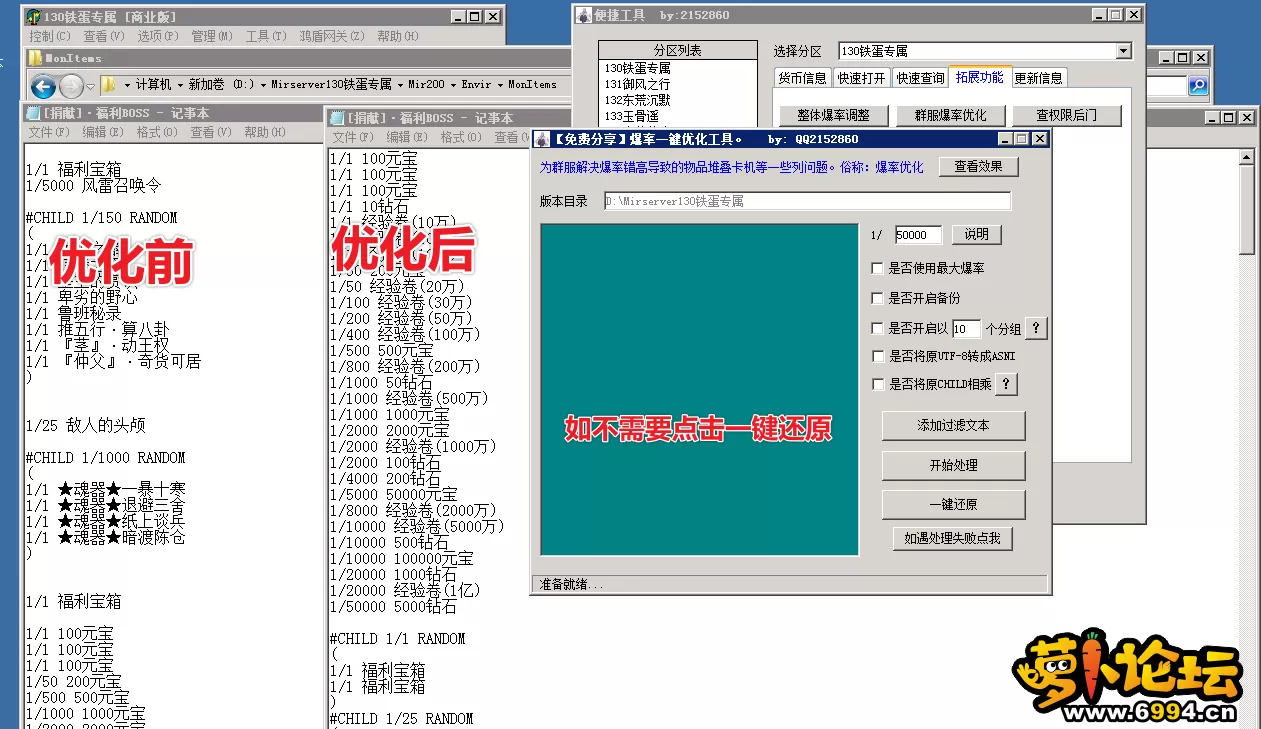
Task: Click the 130铁蛋专属 engine window title icon
Action: click(33, 17)
